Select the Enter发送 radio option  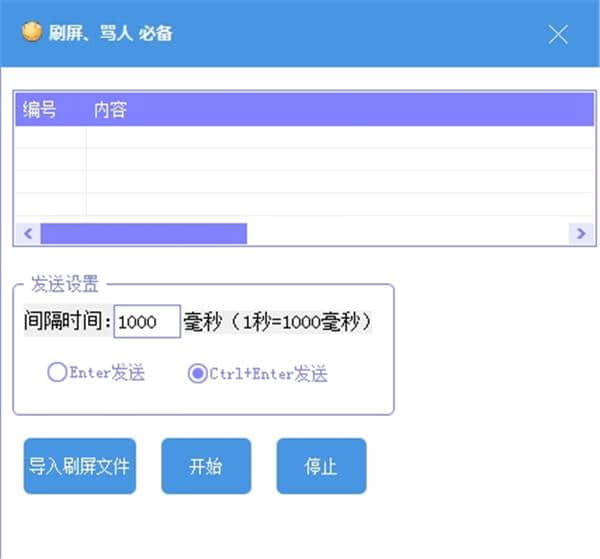(57, 373)
